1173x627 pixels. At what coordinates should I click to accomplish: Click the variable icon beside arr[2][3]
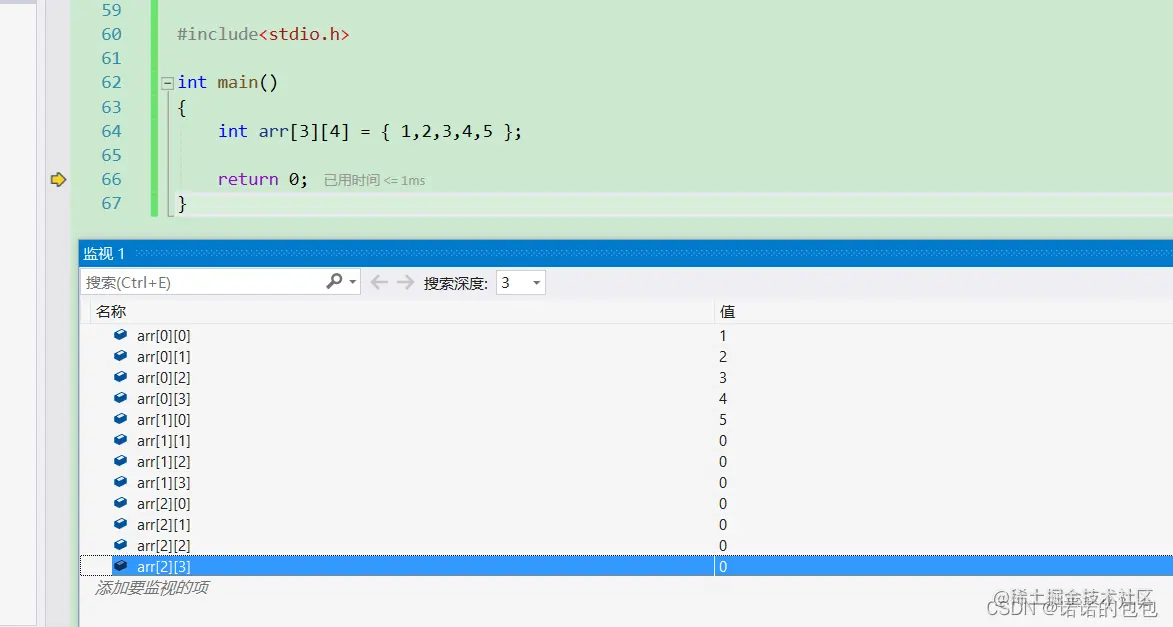[120, 566]
